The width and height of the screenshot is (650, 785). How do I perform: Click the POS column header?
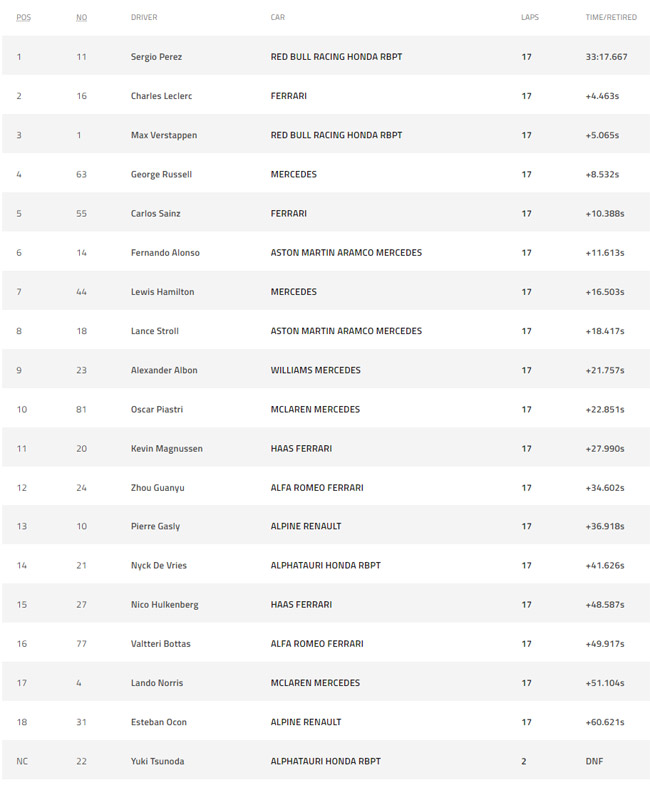coord(24,17)
